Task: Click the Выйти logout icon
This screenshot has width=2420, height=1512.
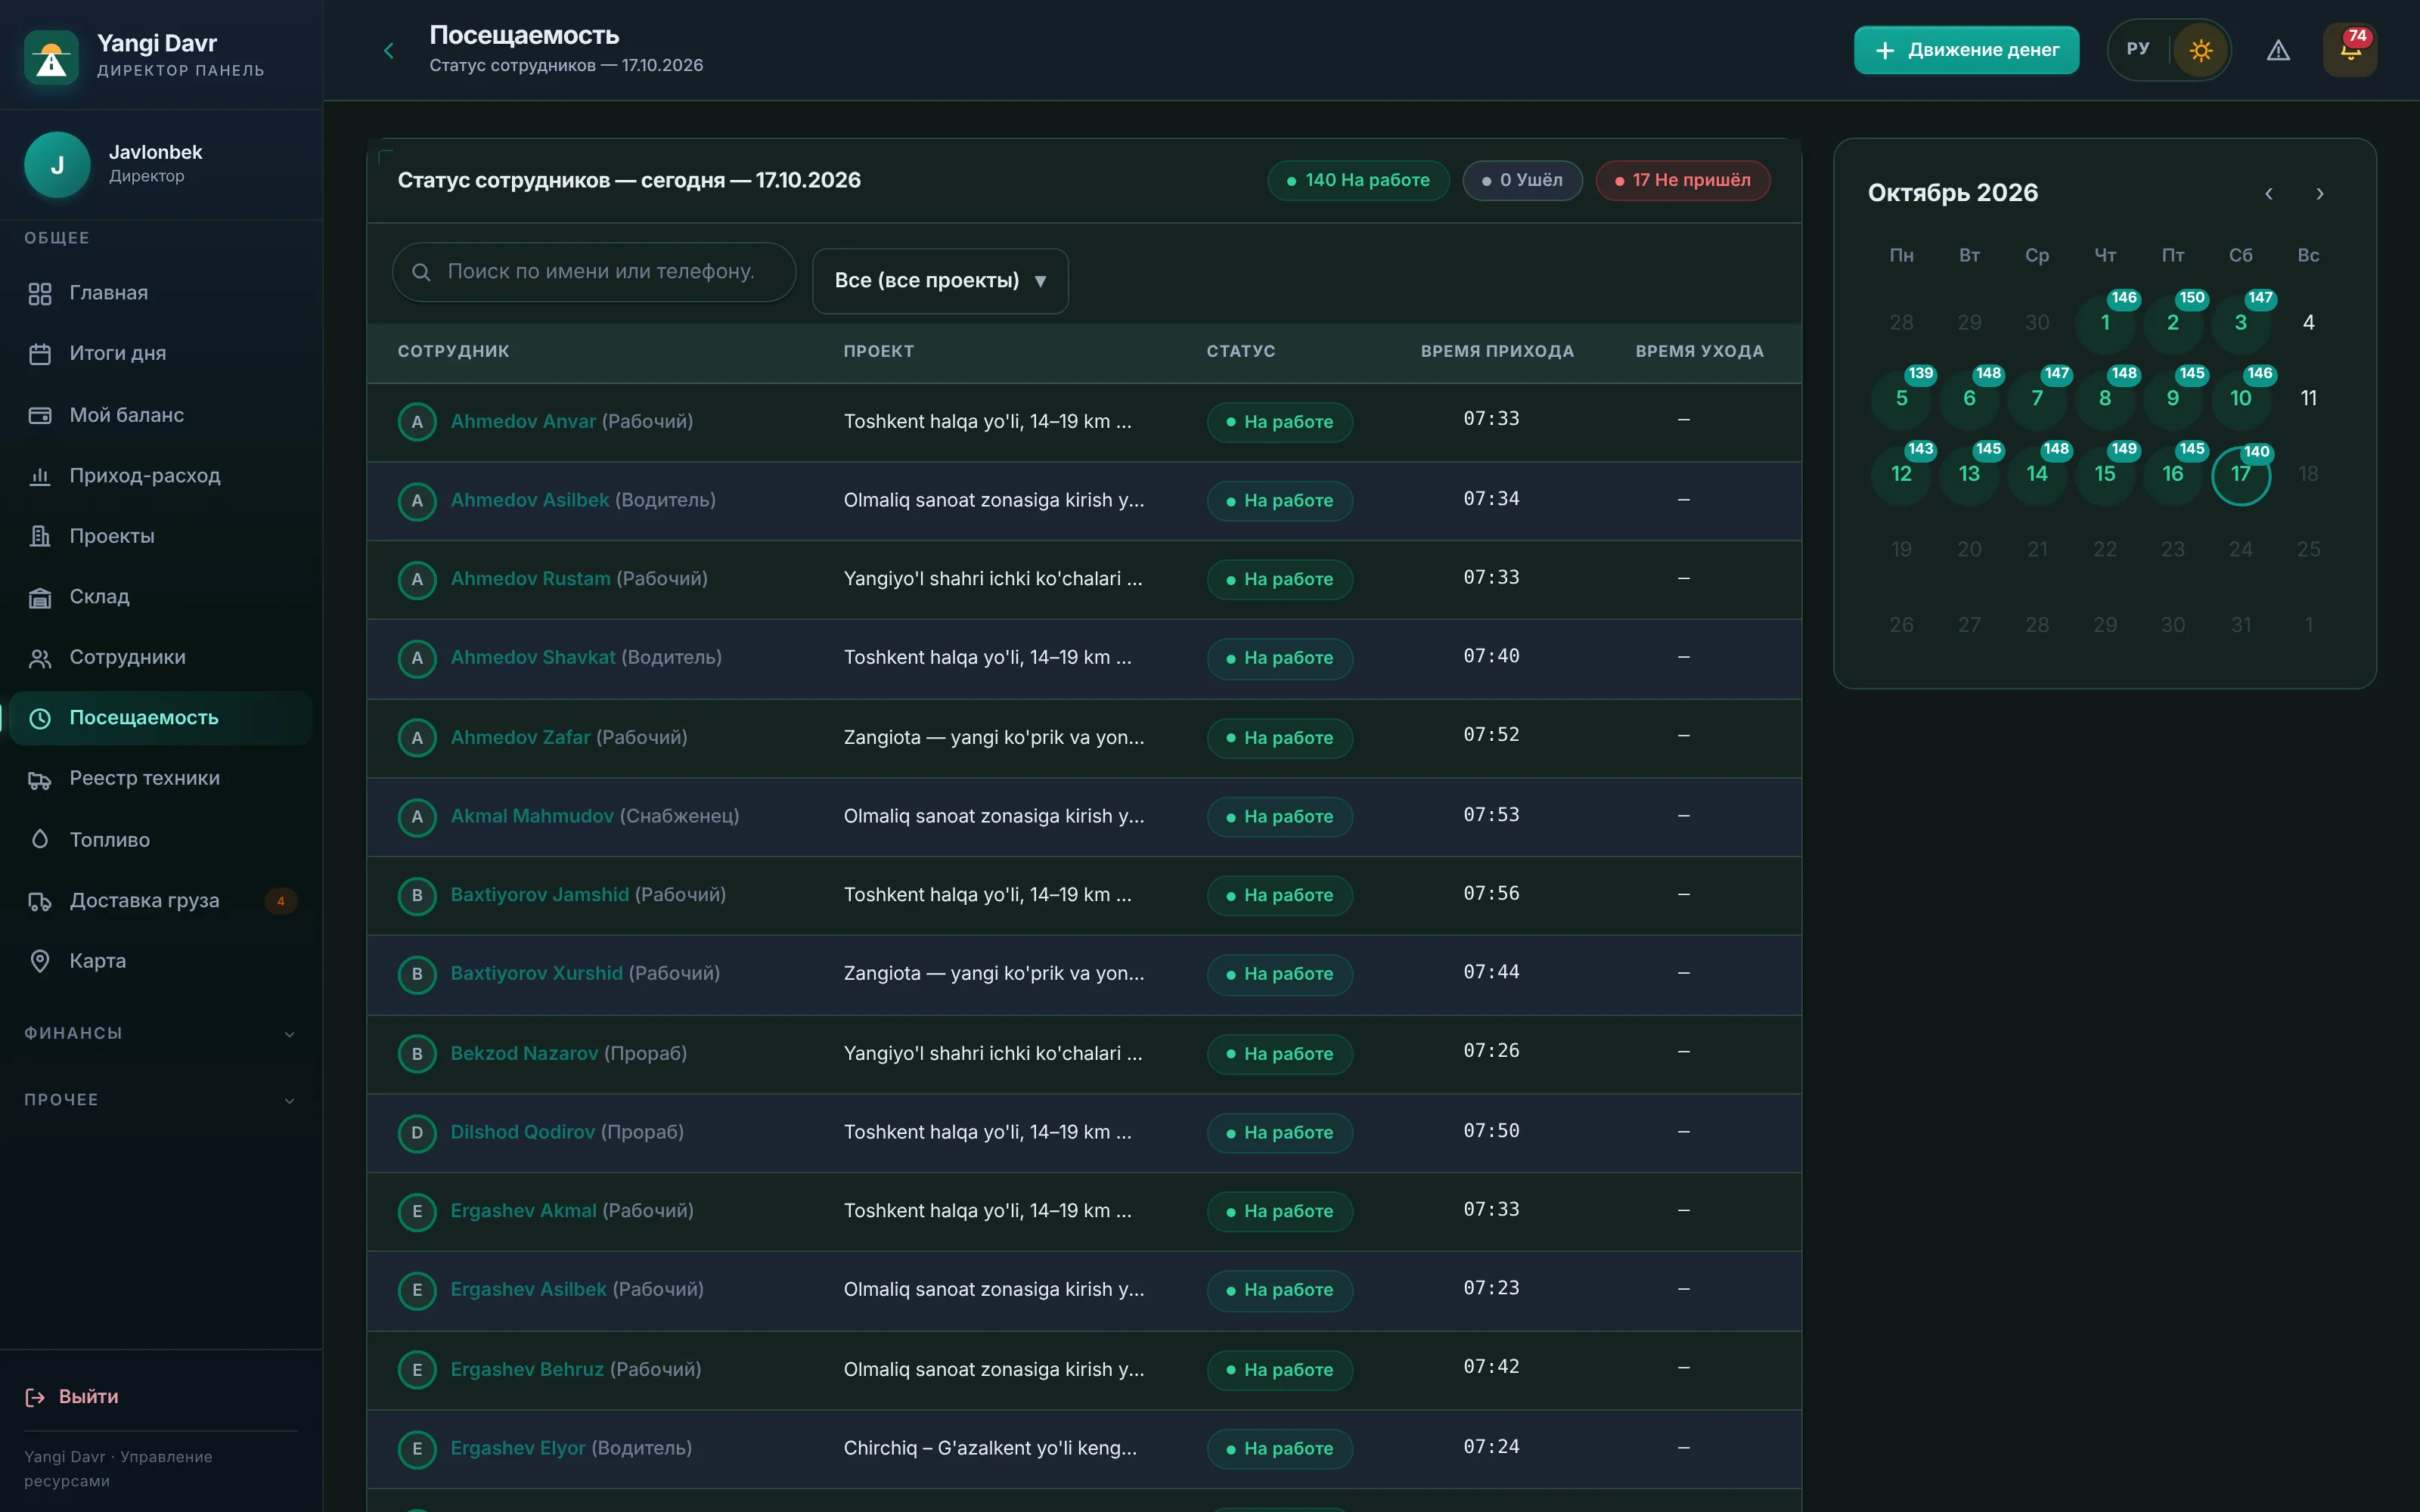Action: 35,1397
